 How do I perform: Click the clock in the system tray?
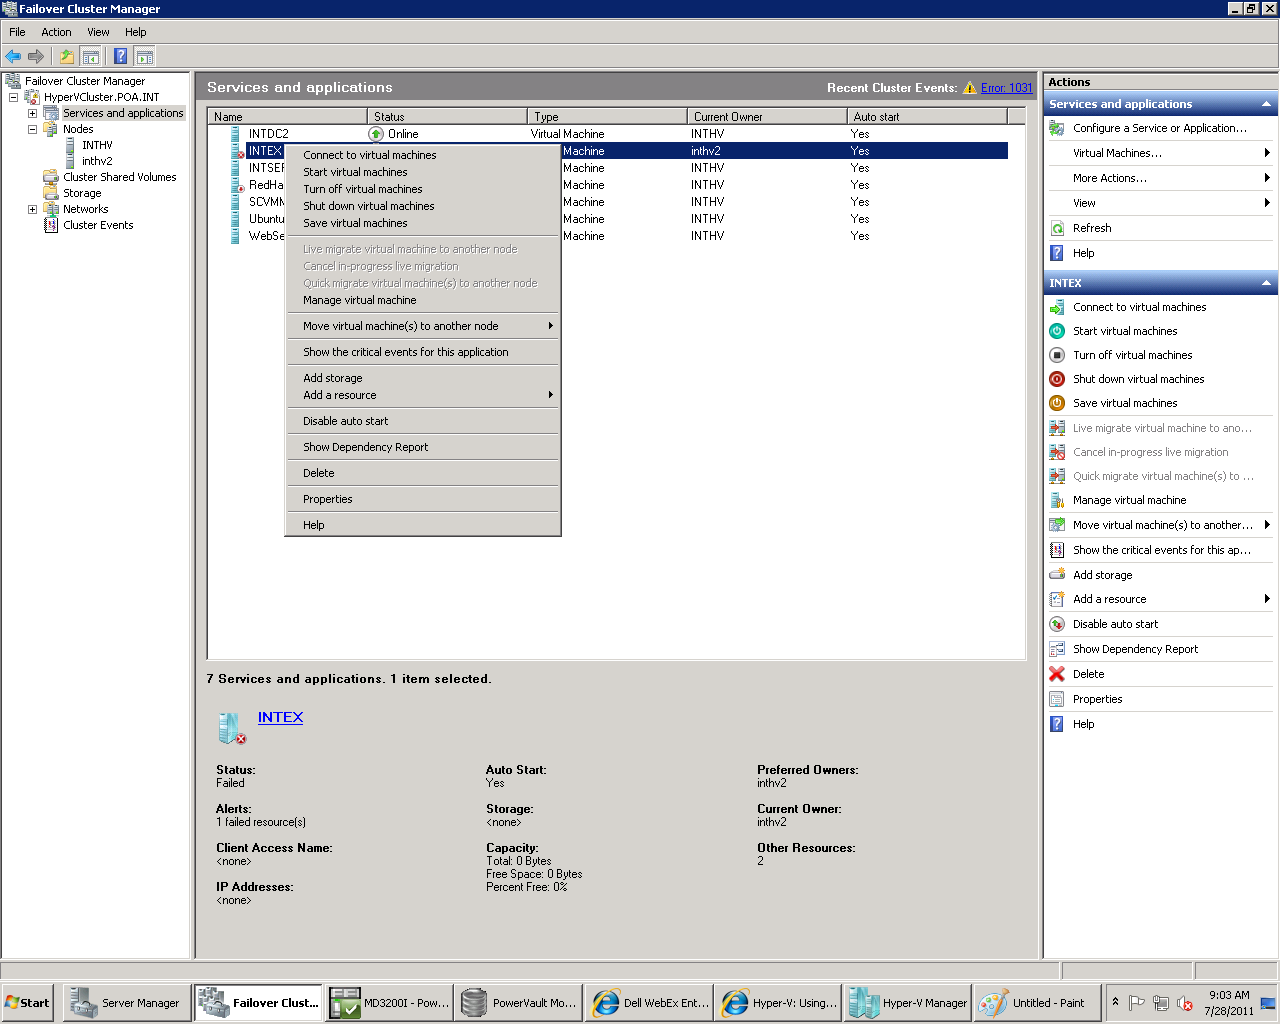(1228, 1003)
